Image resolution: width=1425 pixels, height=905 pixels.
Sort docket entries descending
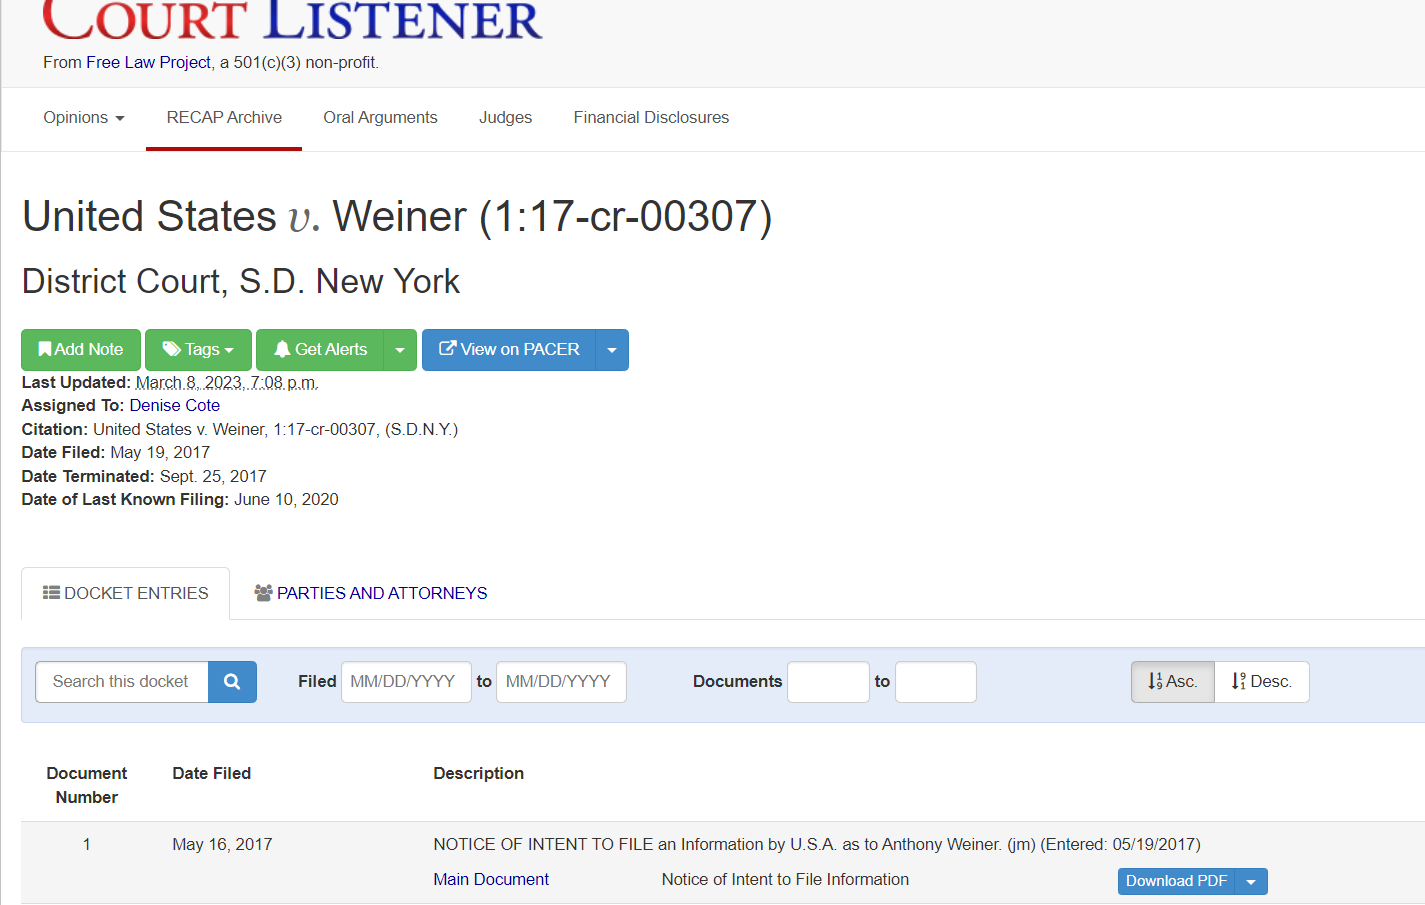tap(1262, 682)
